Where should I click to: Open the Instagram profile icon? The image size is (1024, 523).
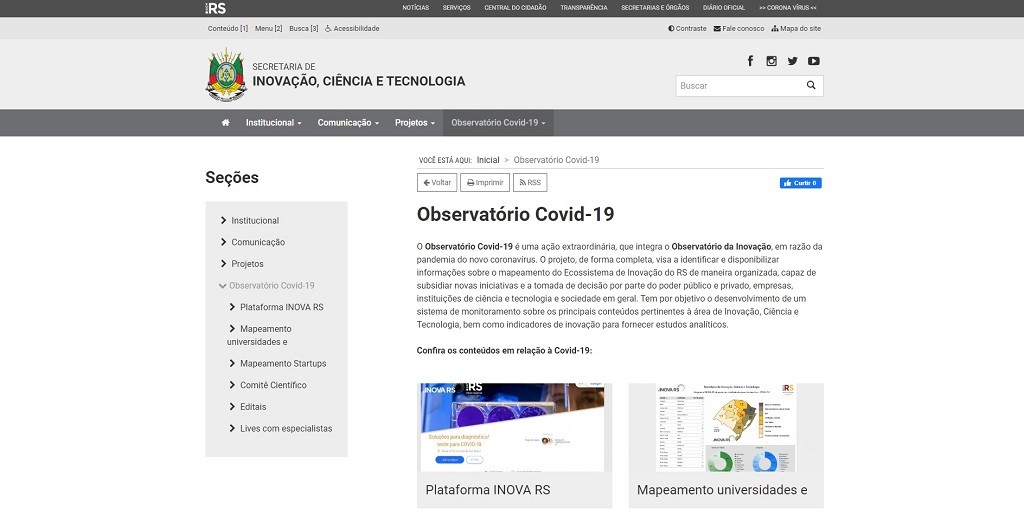click(771, 61)
